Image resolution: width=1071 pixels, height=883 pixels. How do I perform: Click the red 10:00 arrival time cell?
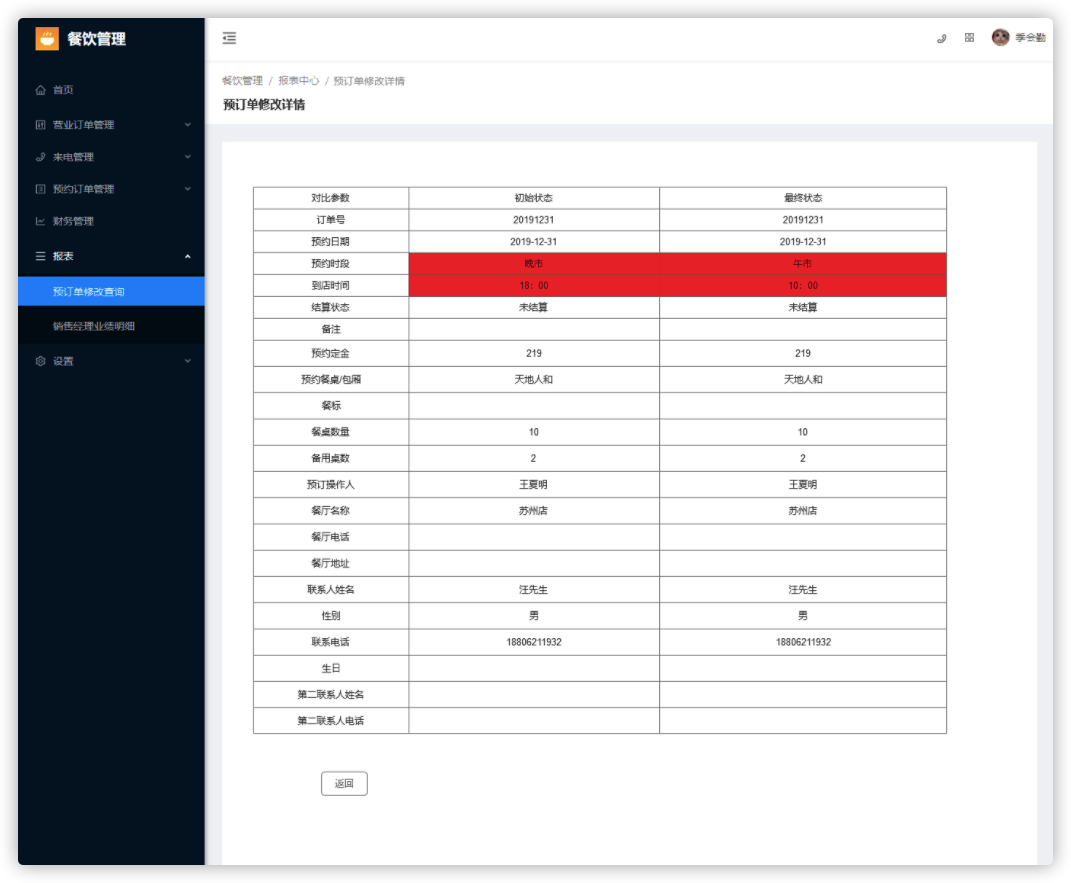point(803,285)
